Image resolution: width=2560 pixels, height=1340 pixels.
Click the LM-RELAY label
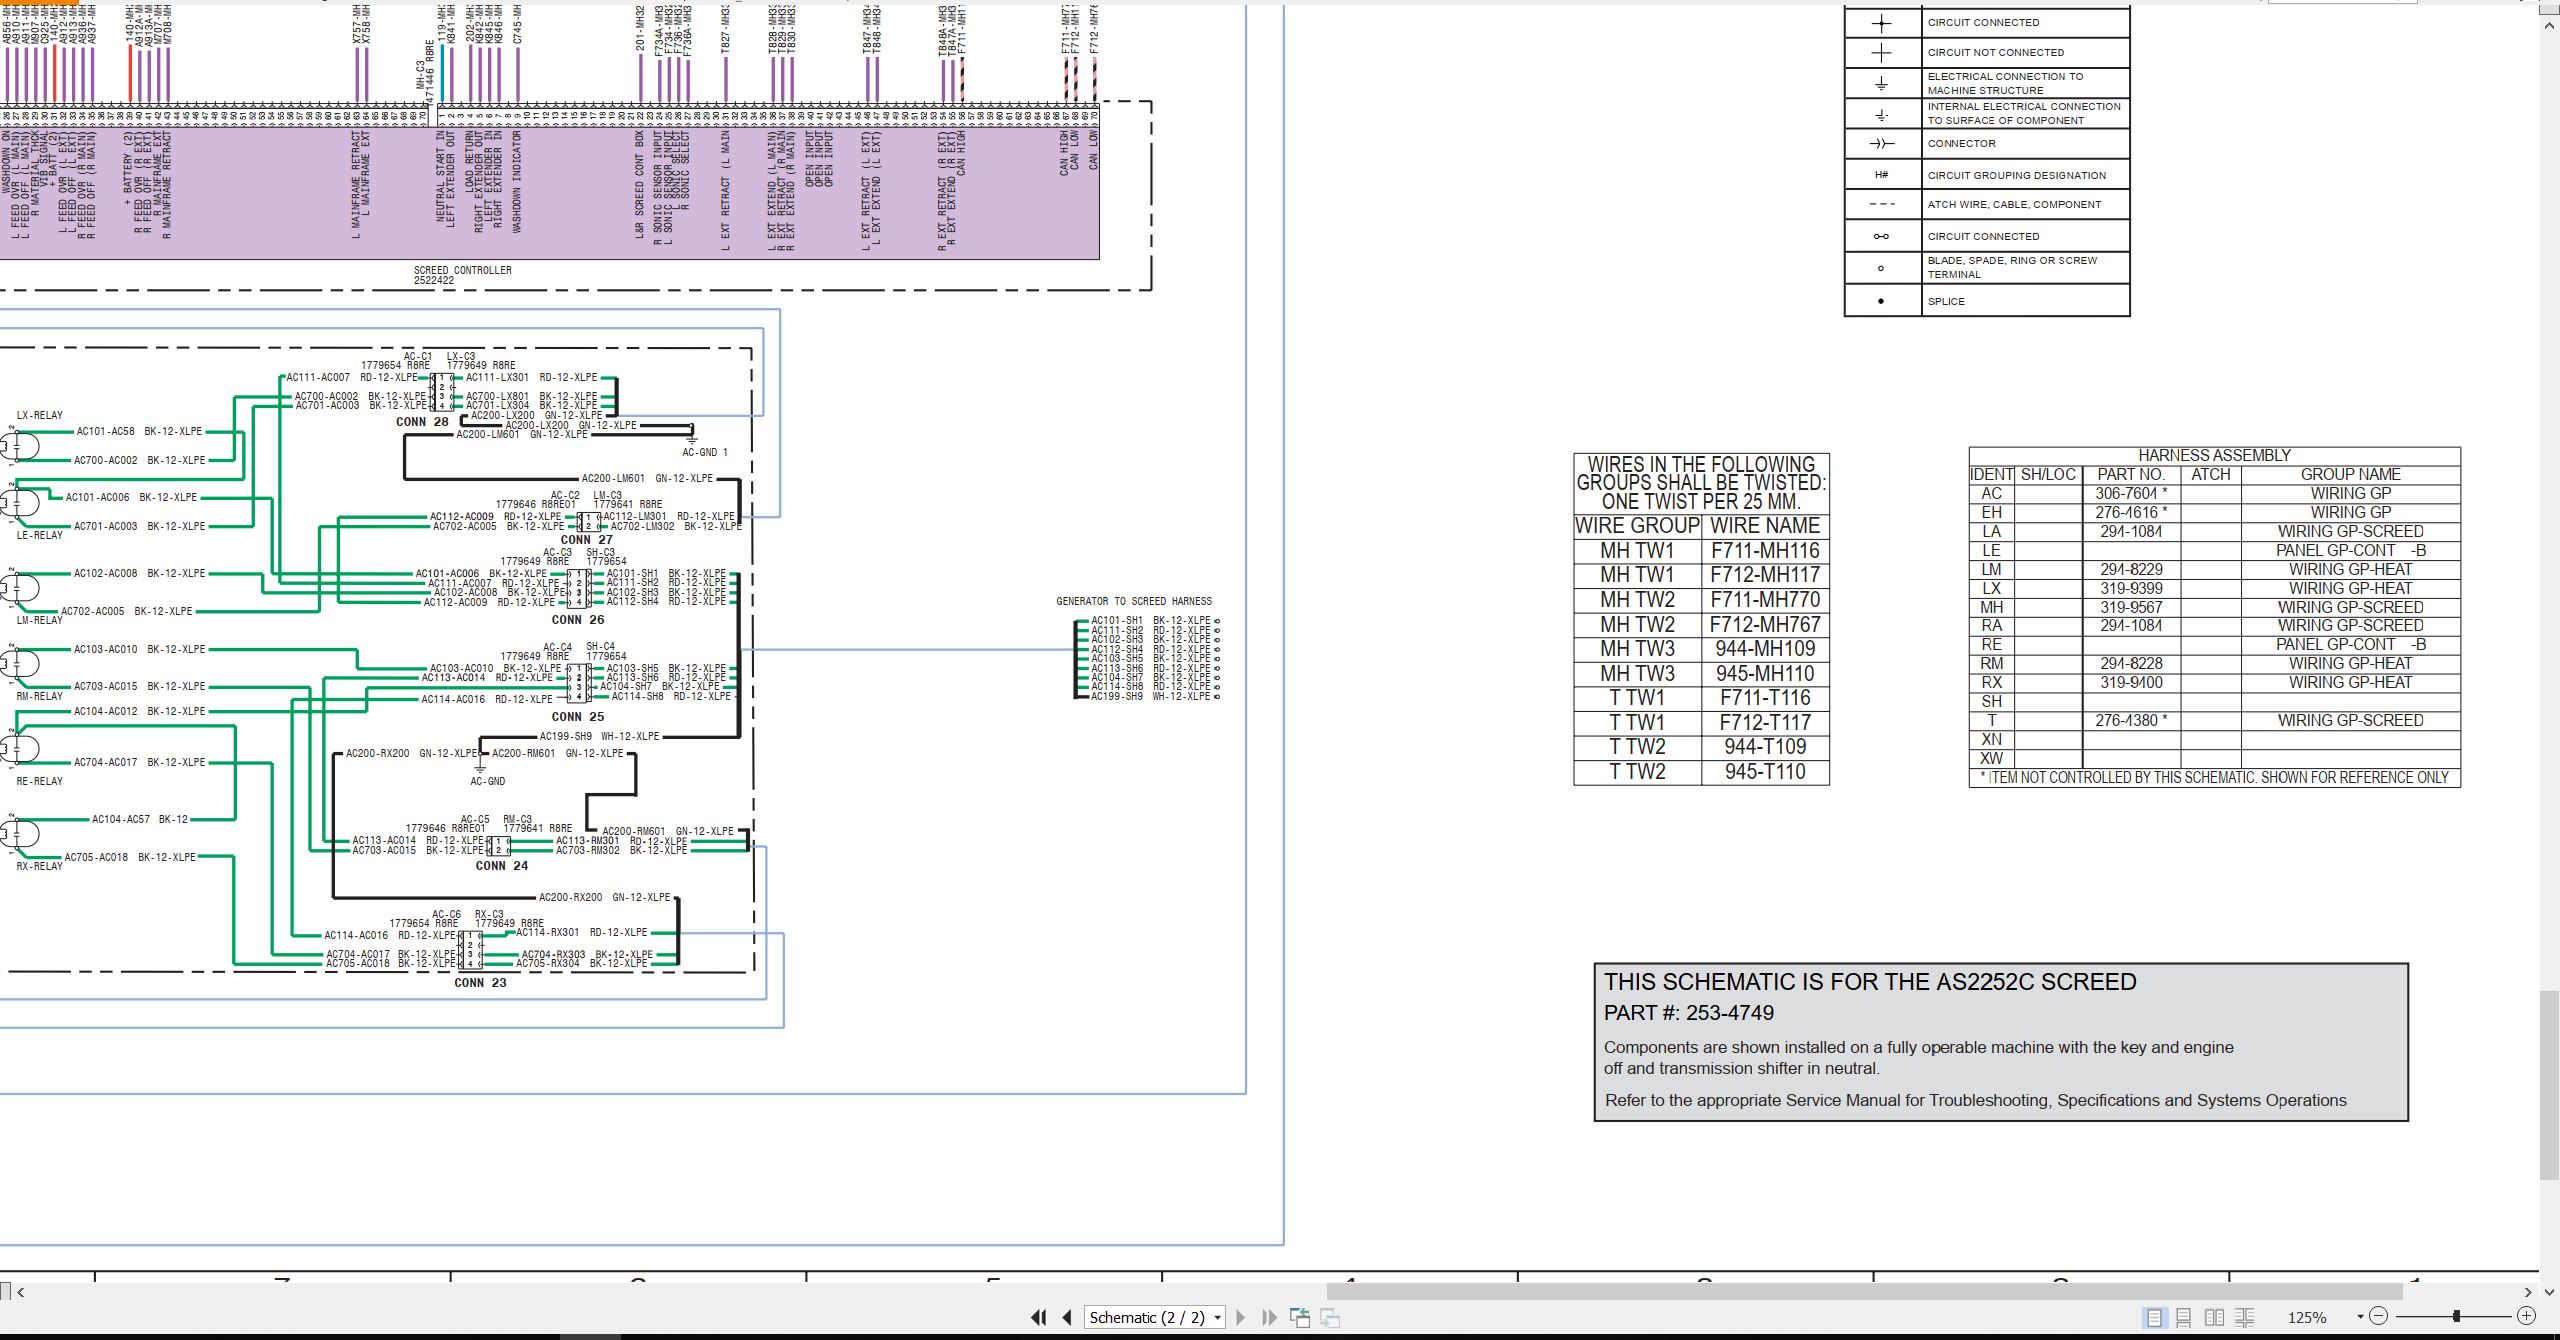click(39, 620)
